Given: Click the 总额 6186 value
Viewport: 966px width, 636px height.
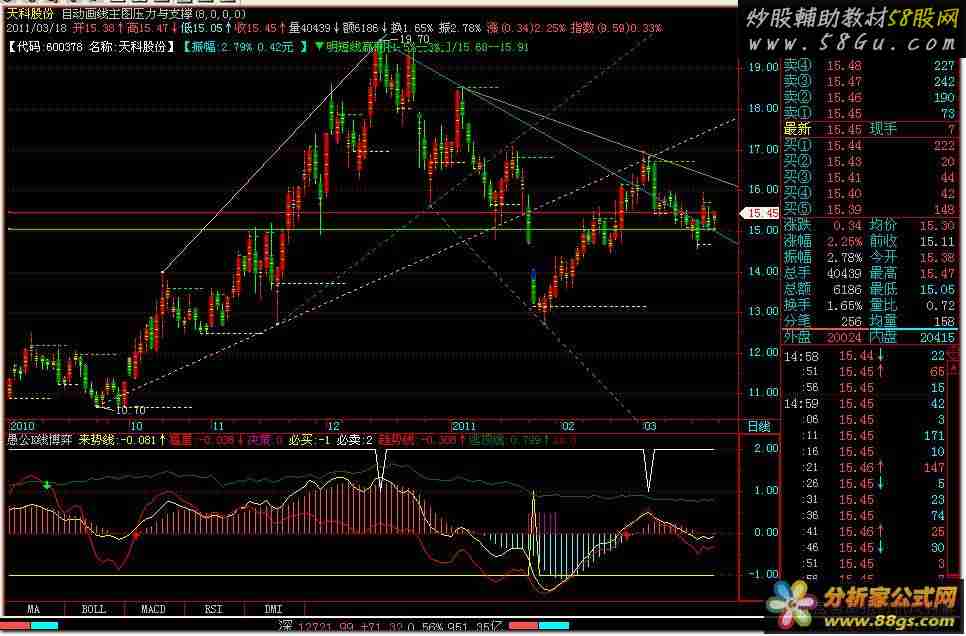Looking at the screenshot, I should 848,290.
